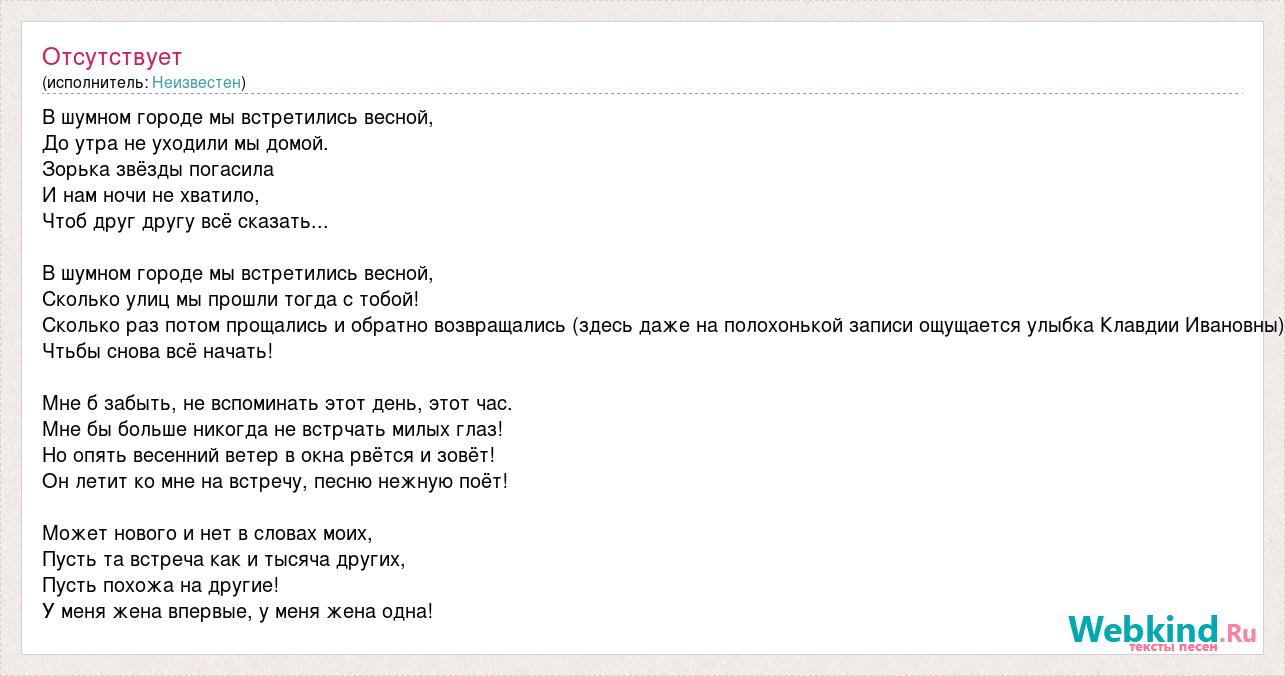Click the line Чтоб друг другу всё сказать

coord(185,222)
